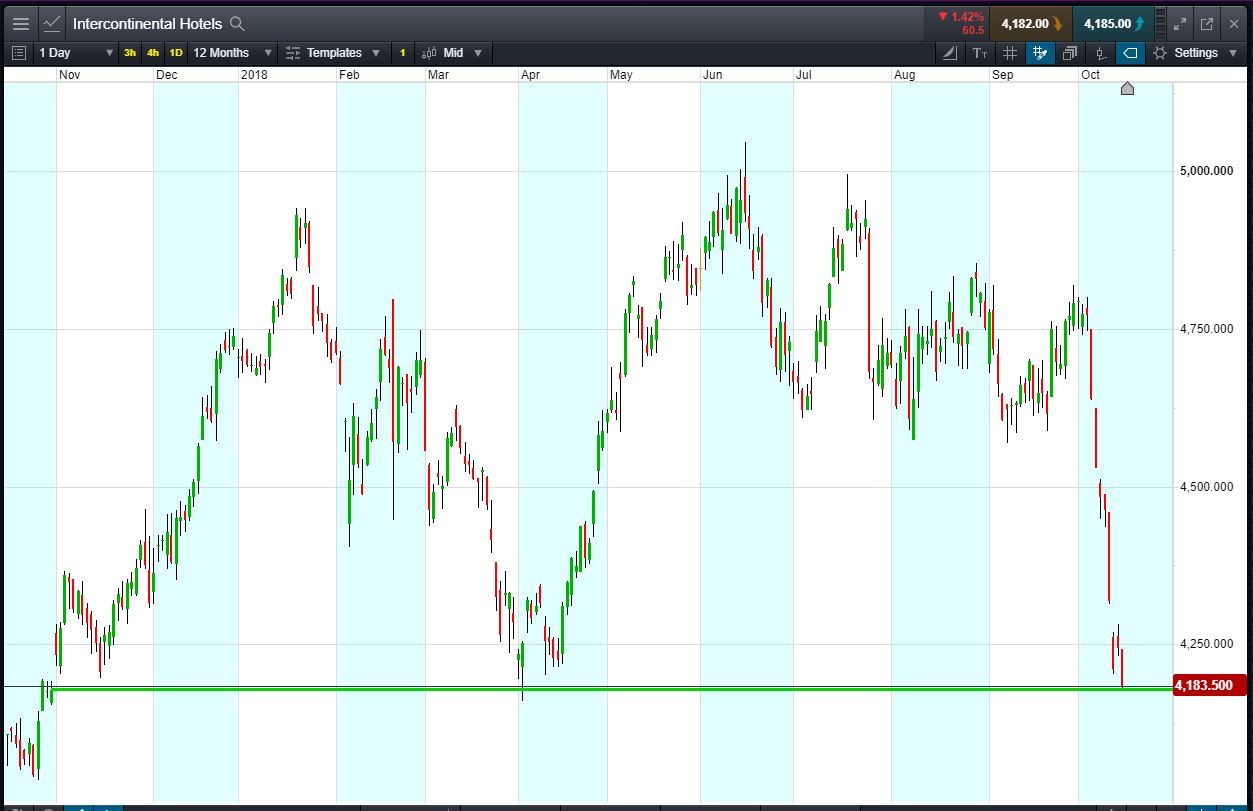Open the list panel icon left of 1 Day
Image resolution: width=1253 pixels, height=811 pixels.
pos(20,53)
